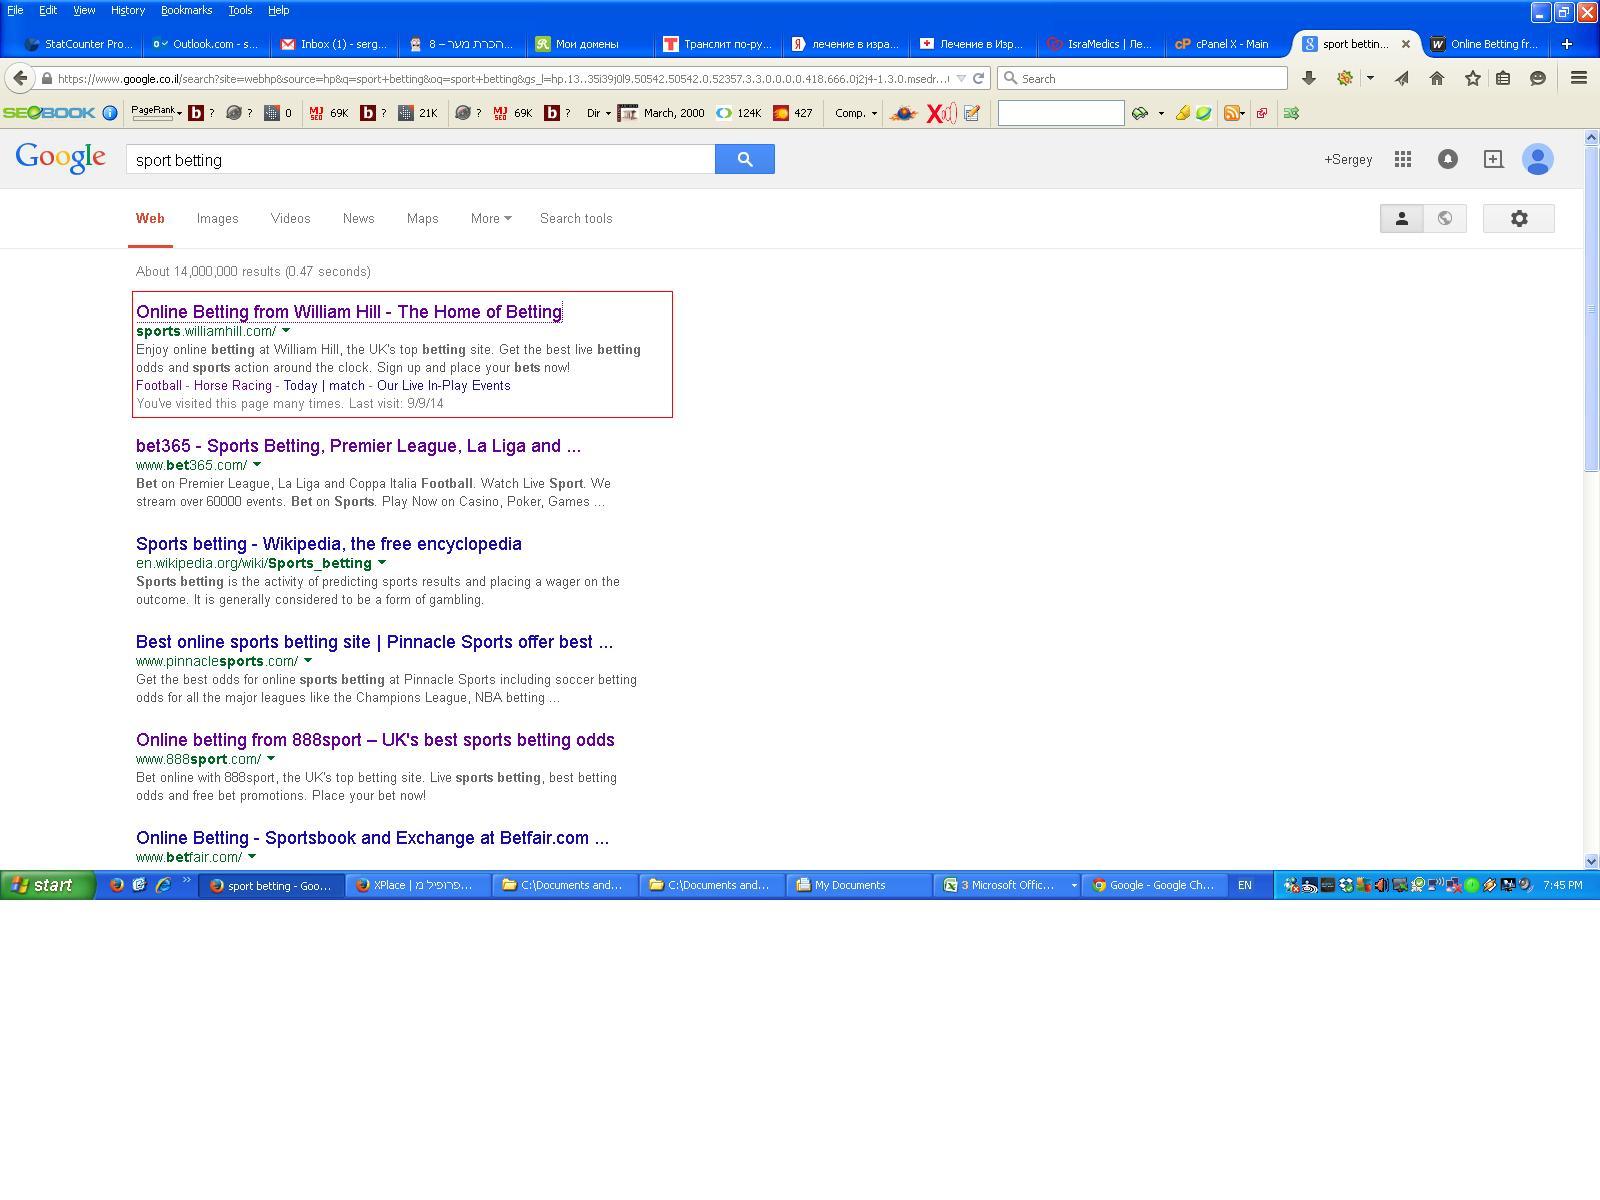Open the Google apps grid
Viewport: 1600px width, 1200px height.
(x=1403, y=159)
